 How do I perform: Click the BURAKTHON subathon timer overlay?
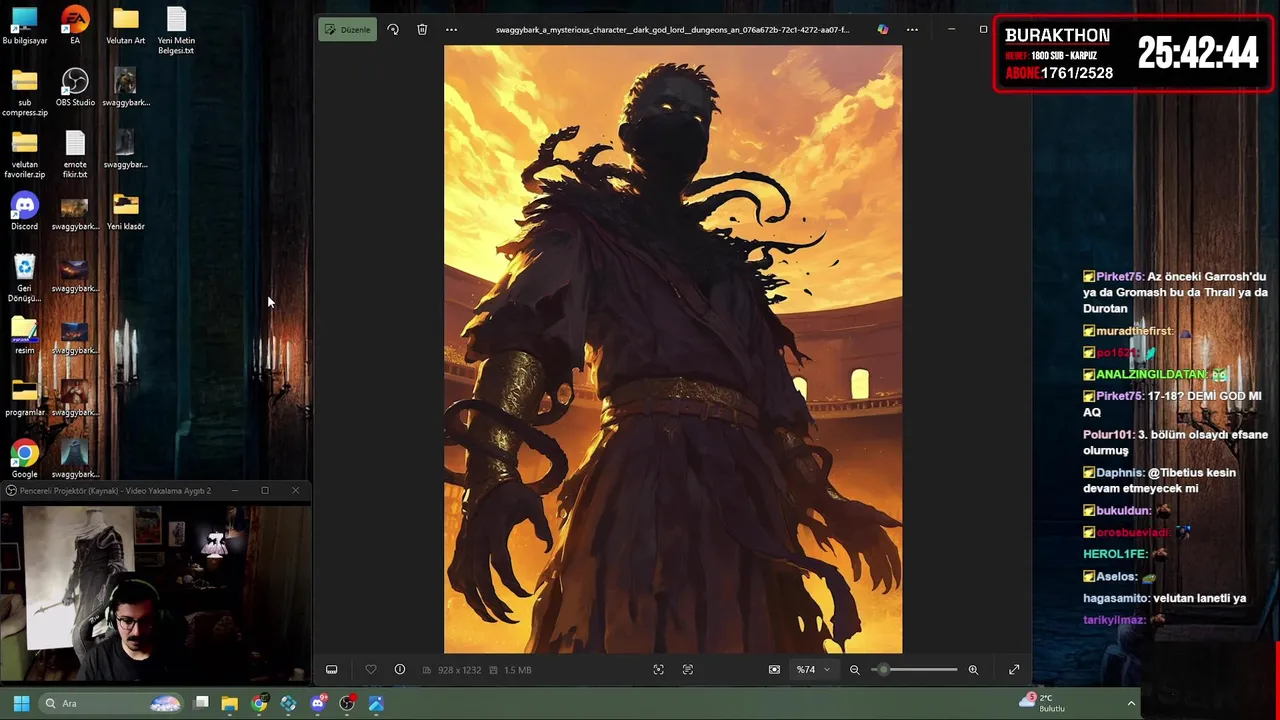(x=1134, y=54)
